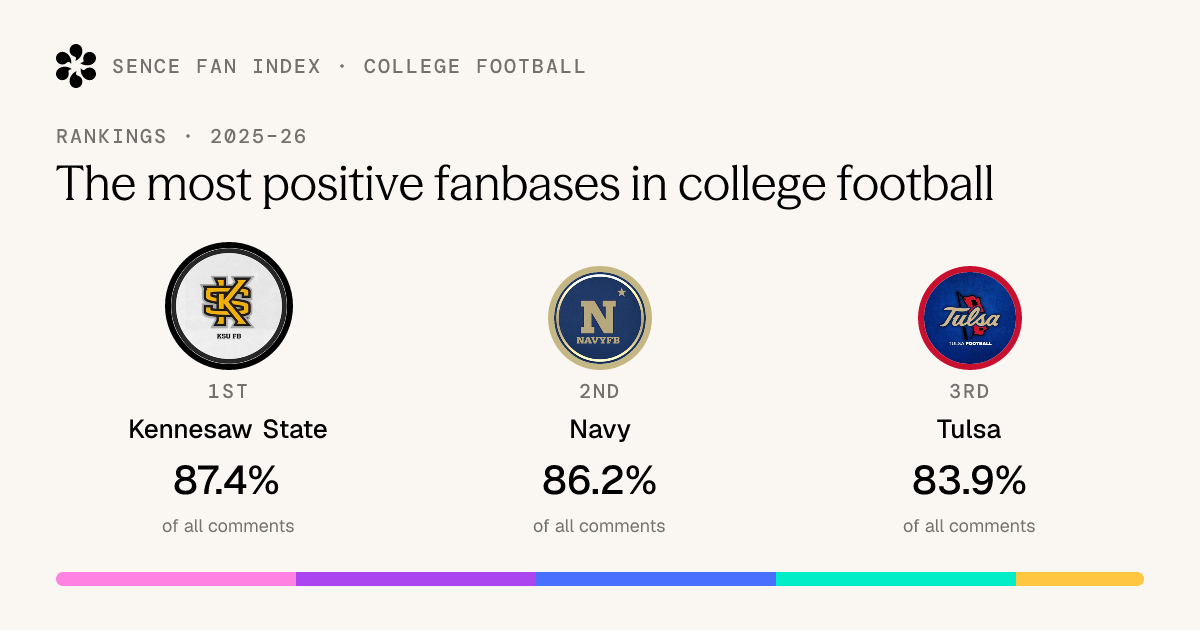The width and height of the screenshot is (1200, 630).
Task: Select the Kennesaw State team logo
Action: click(x=229, y=306)
